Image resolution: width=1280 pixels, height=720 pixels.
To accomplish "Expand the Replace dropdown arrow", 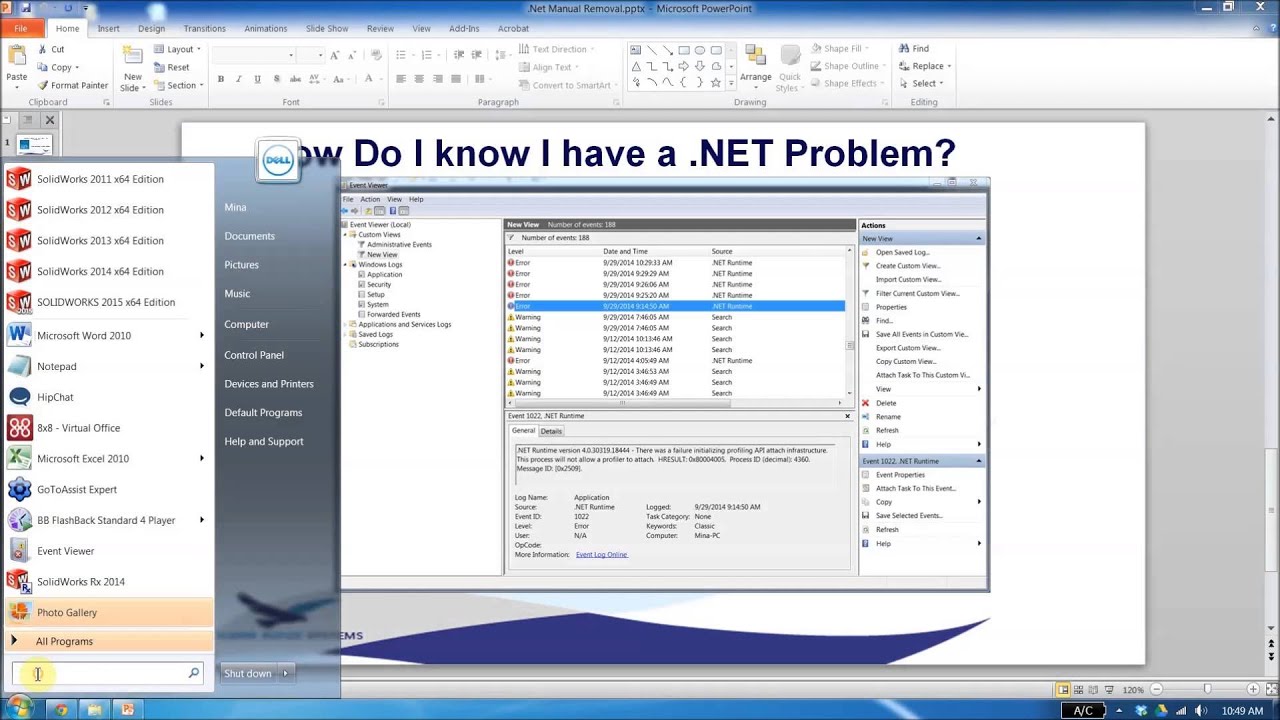I will [x=949, y=66].
